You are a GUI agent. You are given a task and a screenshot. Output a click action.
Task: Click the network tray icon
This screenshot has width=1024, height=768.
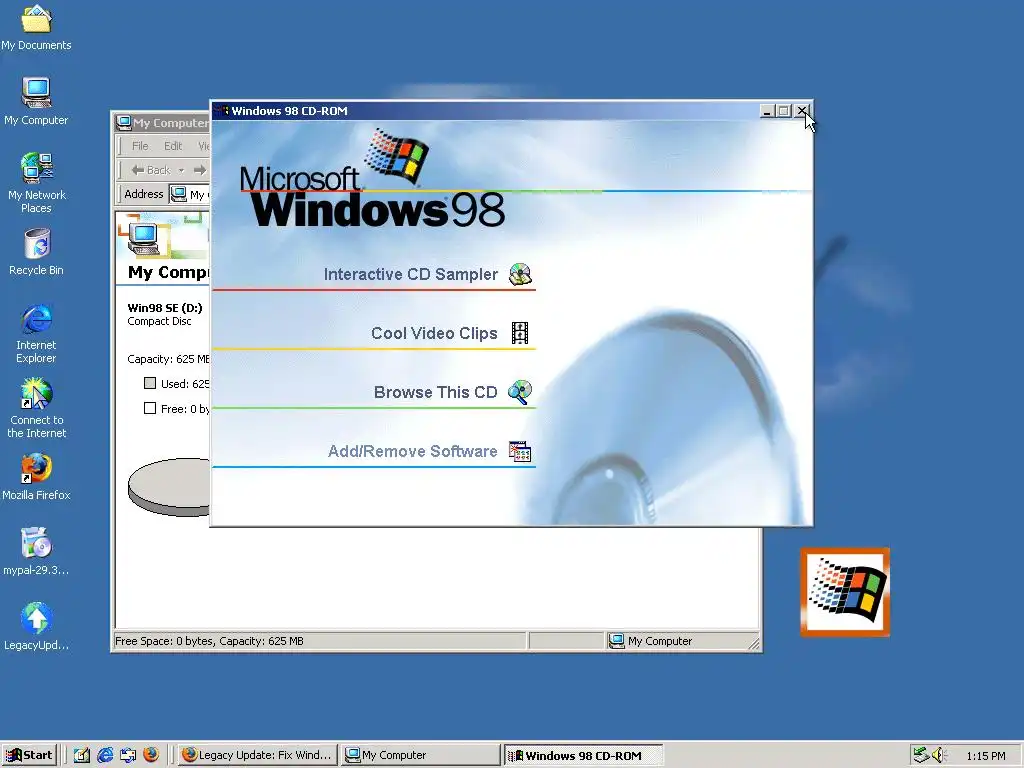coord(921,755)
